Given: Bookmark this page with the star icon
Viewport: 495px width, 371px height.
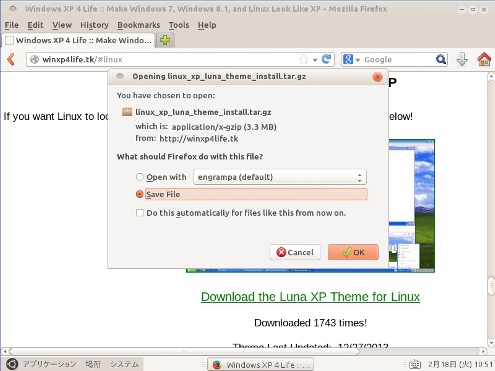Looking at the screenshot, I should 304,59.
